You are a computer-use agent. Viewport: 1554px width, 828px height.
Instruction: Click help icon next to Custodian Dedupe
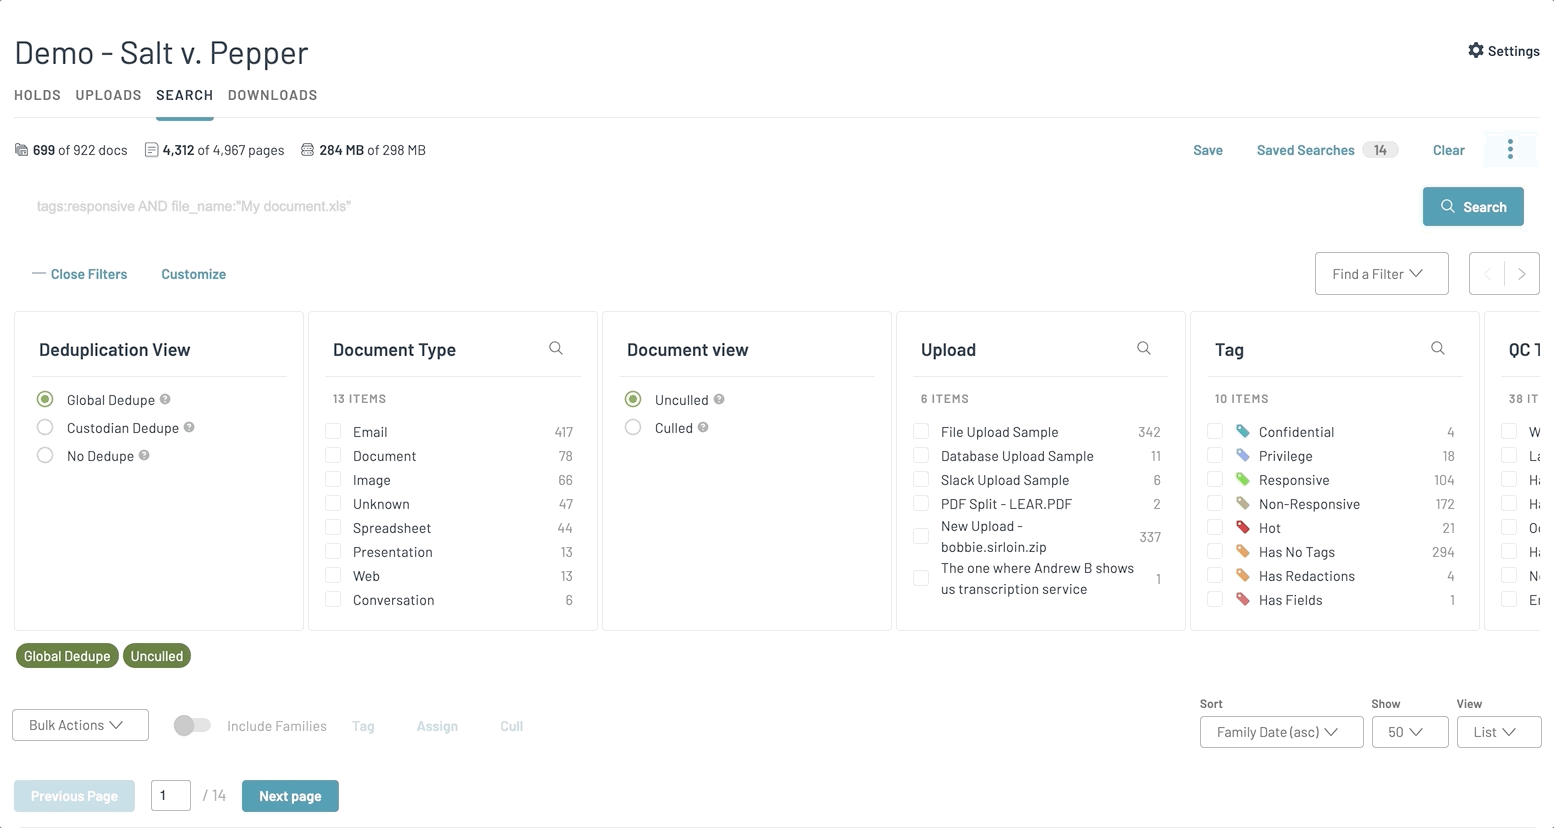(x=189, y=427)
